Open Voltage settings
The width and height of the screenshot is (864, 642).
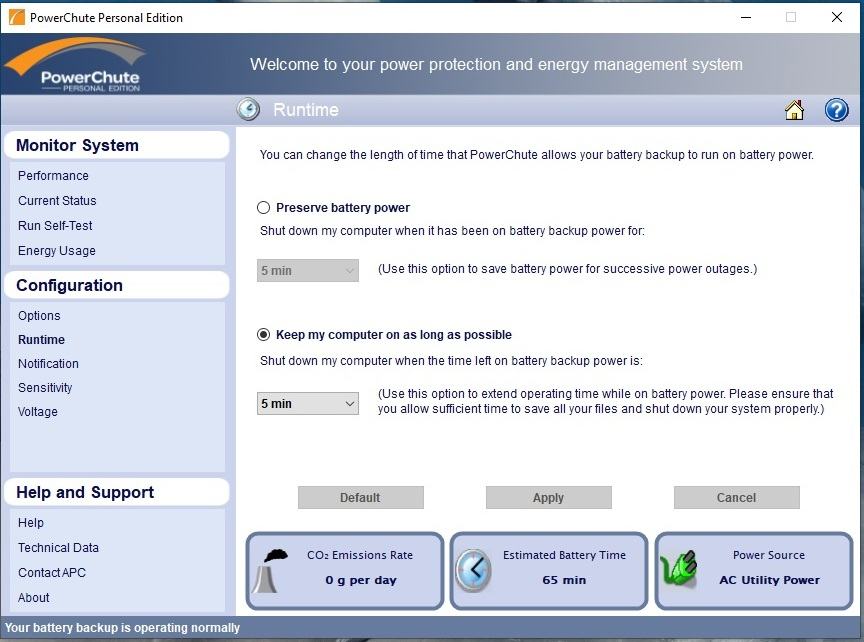37,412
